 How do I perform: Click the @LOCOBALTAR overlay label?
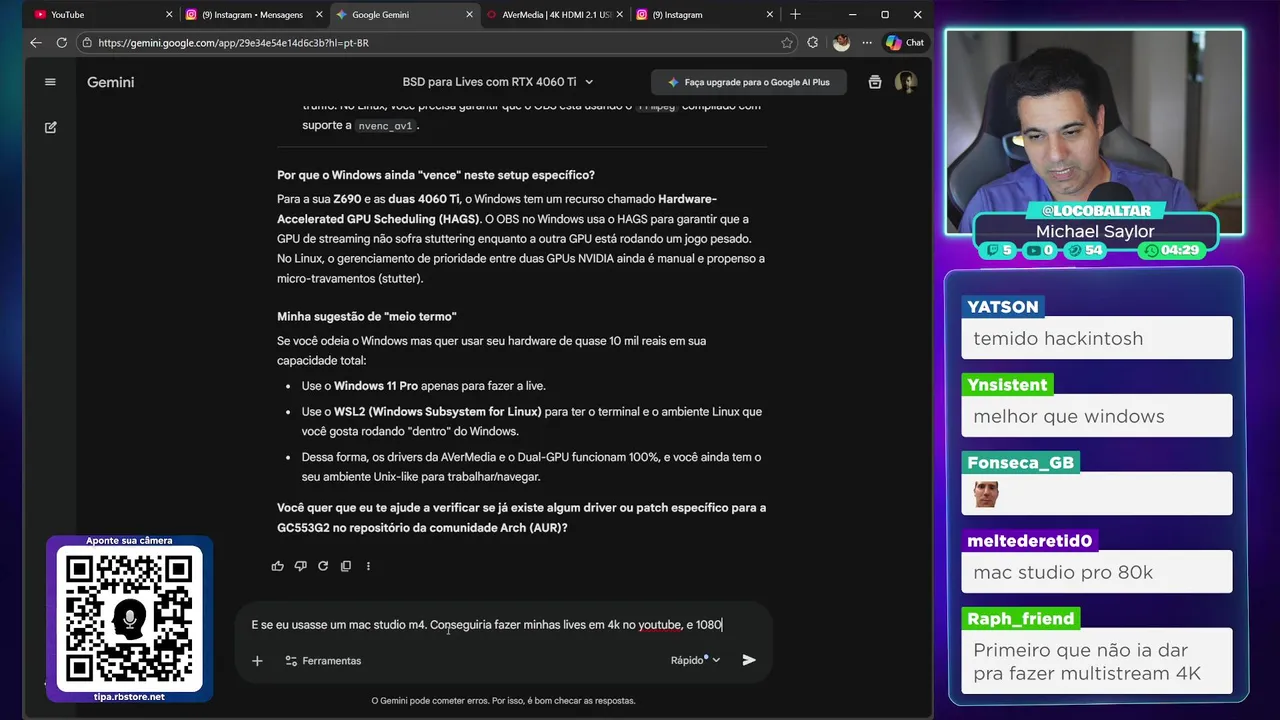point(1095,211)
